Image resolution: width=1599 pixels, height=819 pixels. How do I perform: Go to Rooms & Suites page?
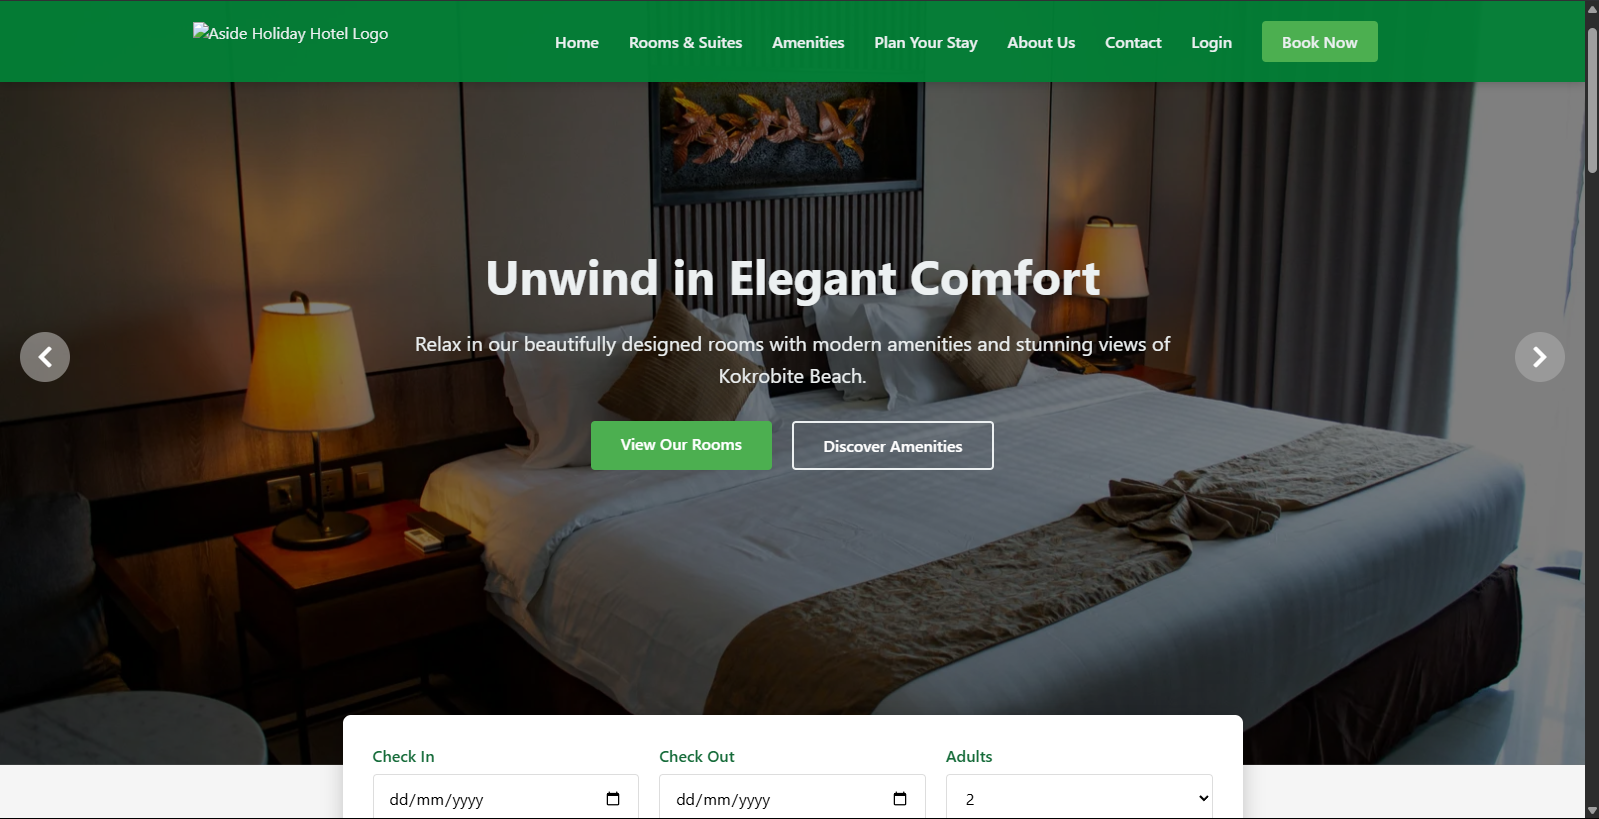tap(685, 42)
